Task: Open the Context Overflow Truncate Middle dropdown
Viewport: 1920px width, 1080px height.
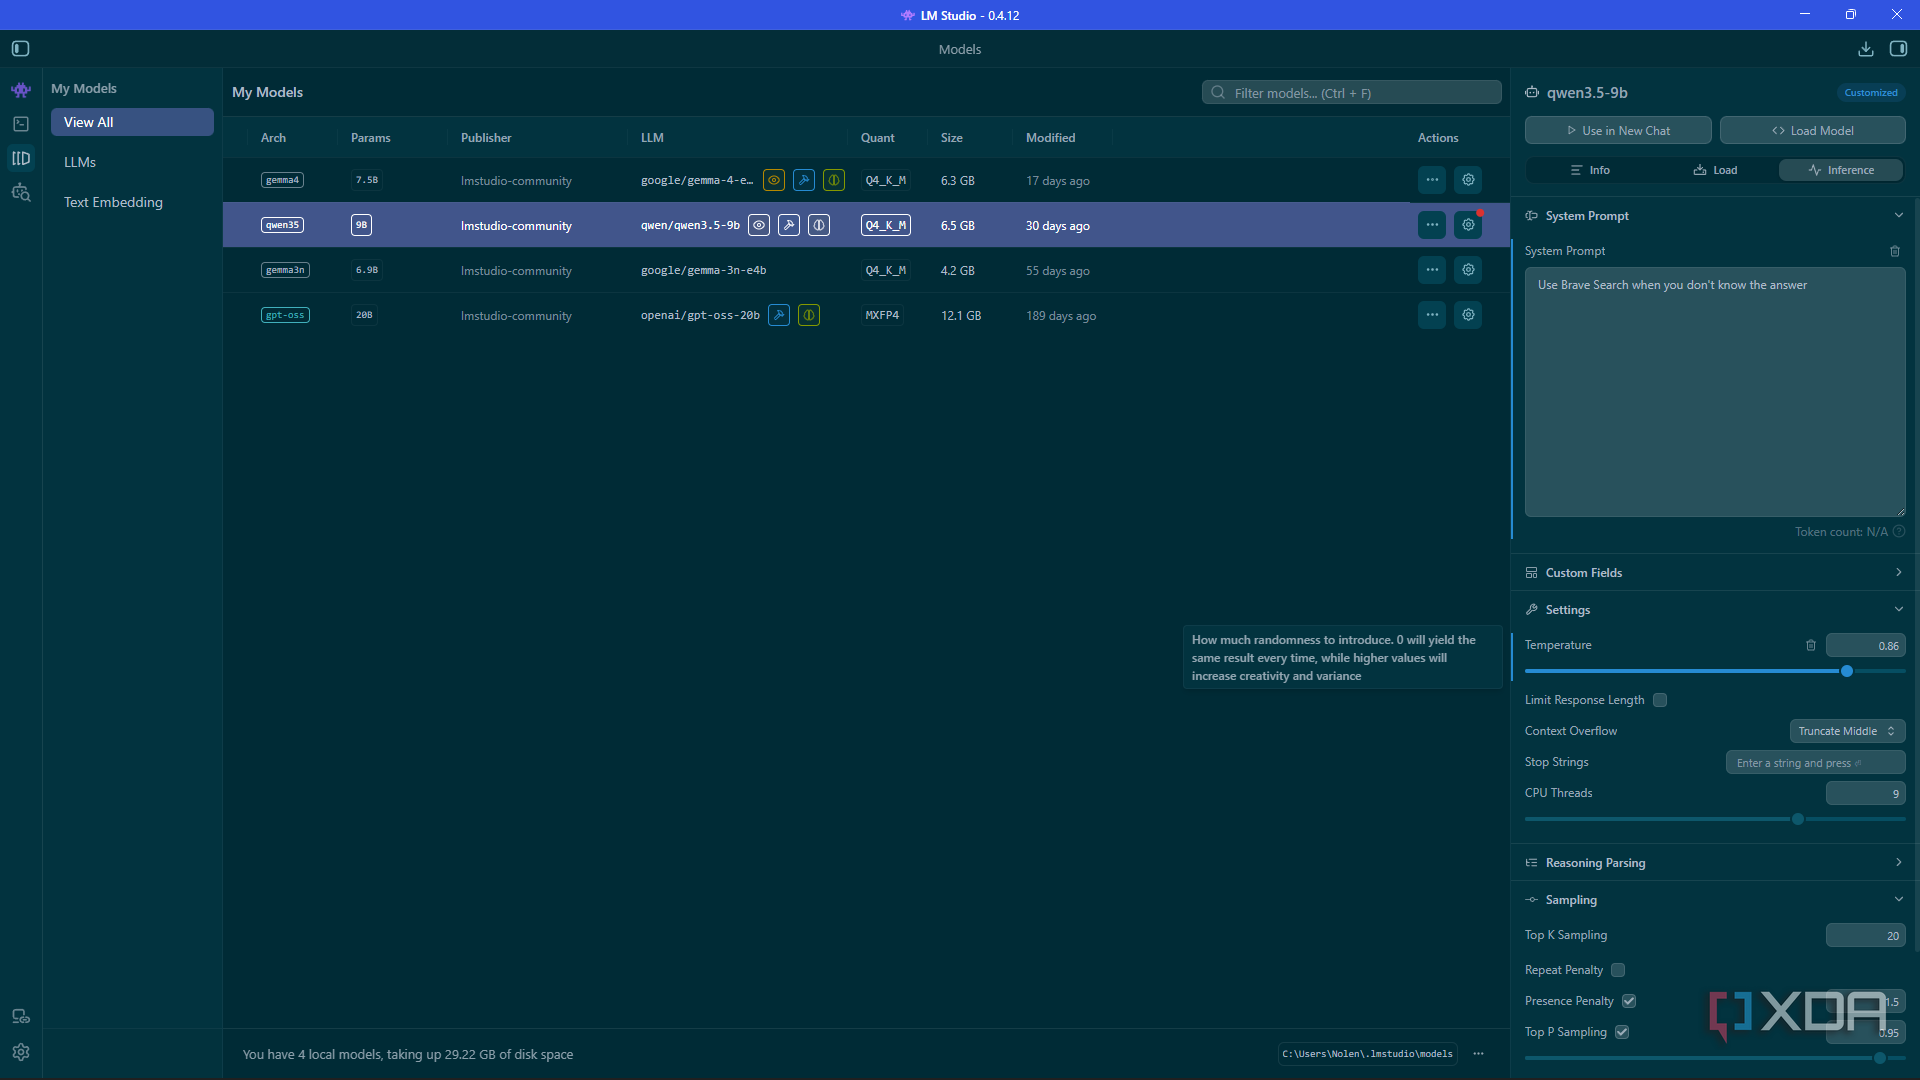Action: pos(1847,731)
